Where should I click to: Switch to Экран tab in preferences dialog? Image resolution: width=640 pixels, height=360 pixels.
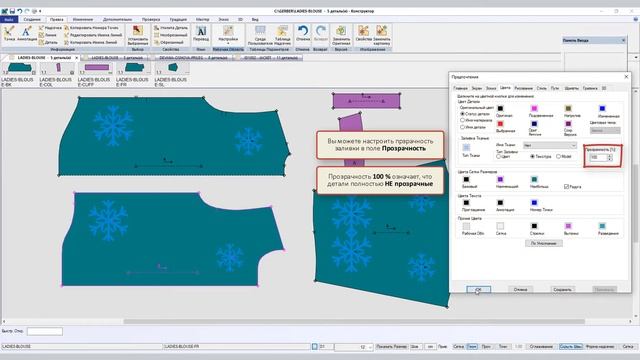click(x=476, y=88)
